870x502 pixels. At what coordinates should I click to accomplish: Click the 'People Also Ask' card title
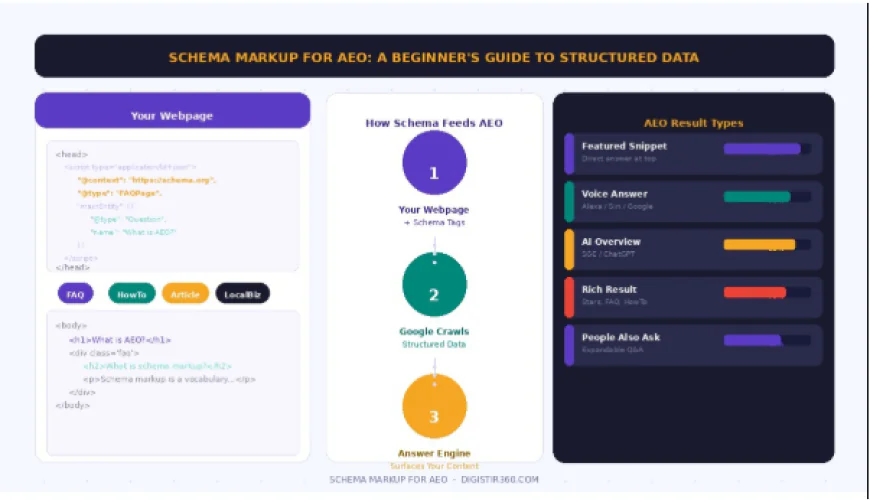click(621, 337)
